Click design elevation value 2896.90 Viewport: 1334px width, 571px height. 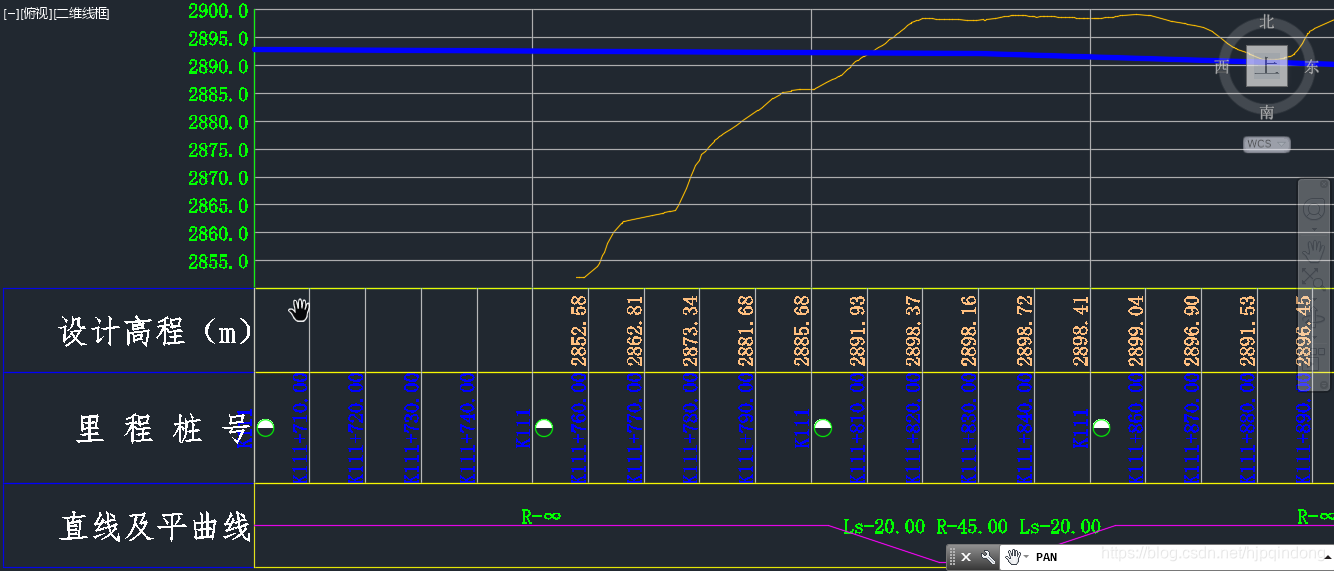pos(1191,331)
